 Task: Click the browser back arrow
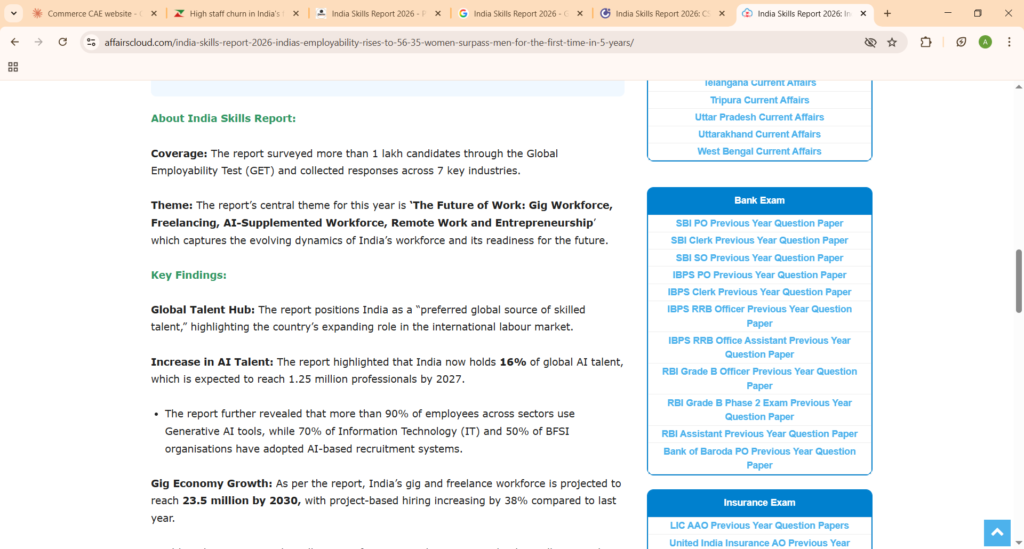[14, 42]
